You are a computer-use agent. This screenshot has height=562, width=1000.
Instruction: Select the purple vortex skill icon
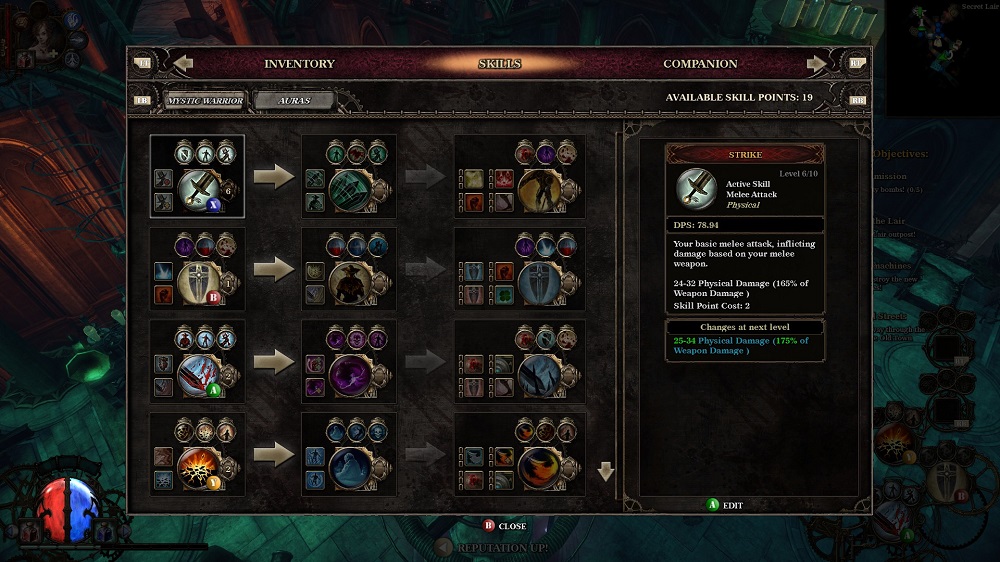tap(351, 375)
